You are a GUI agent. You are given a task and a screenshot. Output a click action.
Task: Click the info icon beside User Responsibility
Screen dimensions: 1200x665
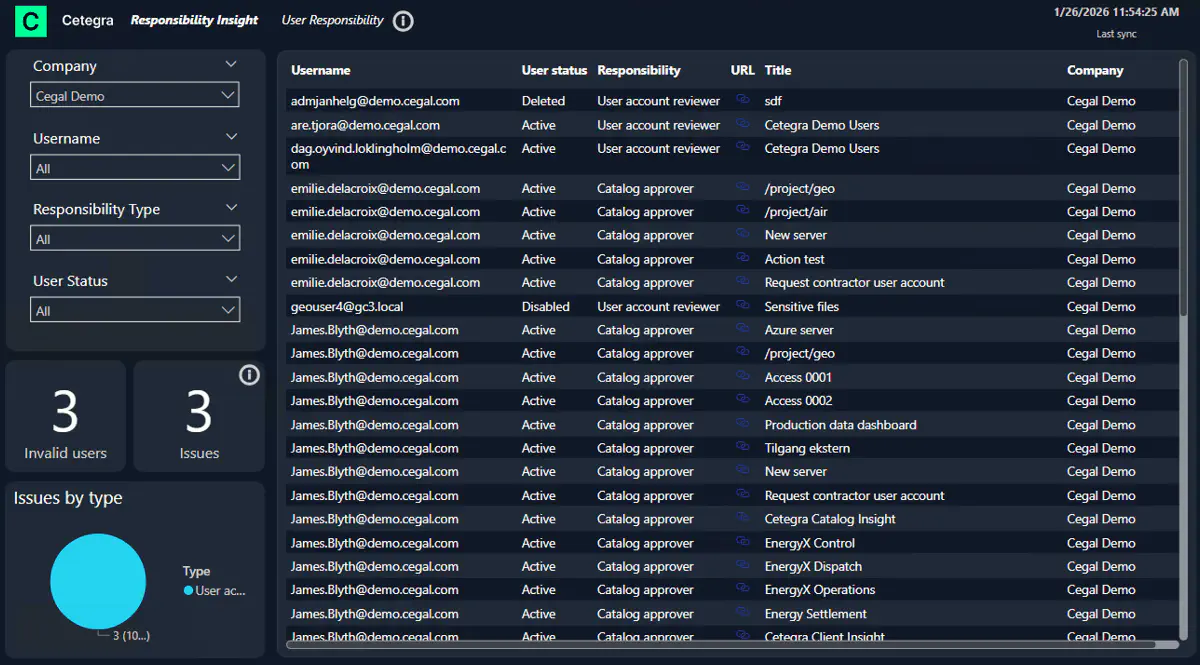pos(403,21)
